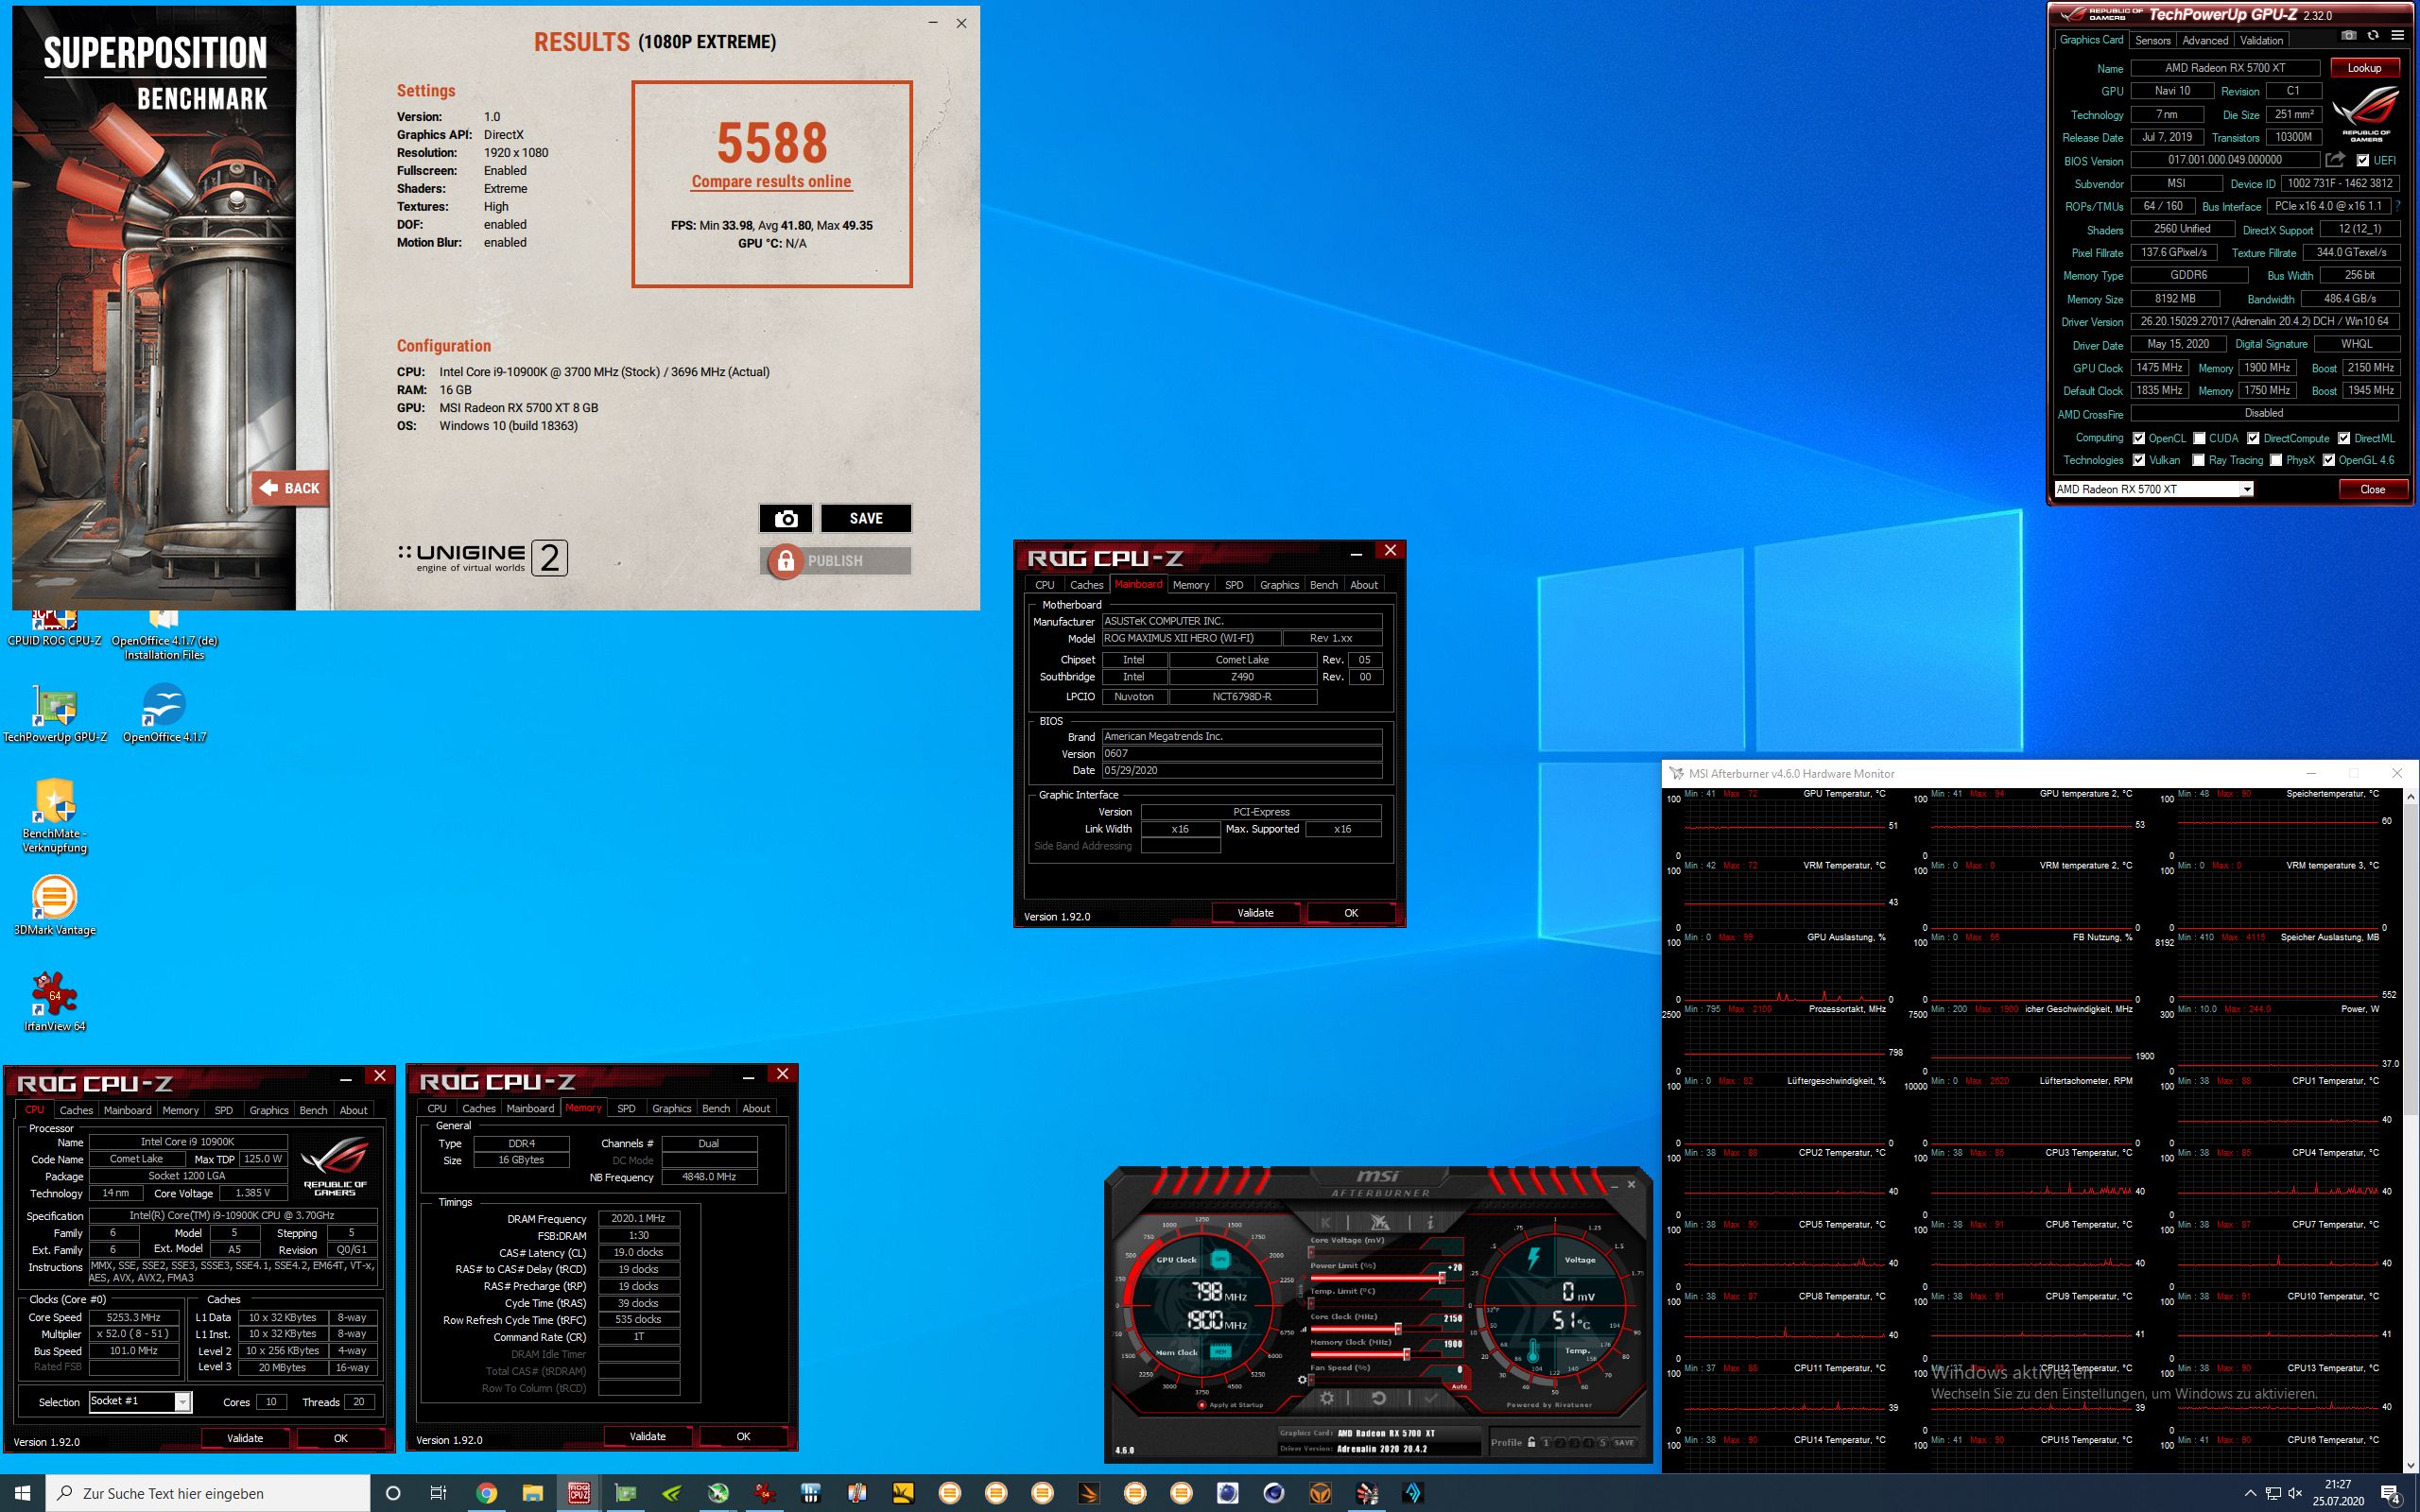Show hidden system tray icons

[2250, 1494]
